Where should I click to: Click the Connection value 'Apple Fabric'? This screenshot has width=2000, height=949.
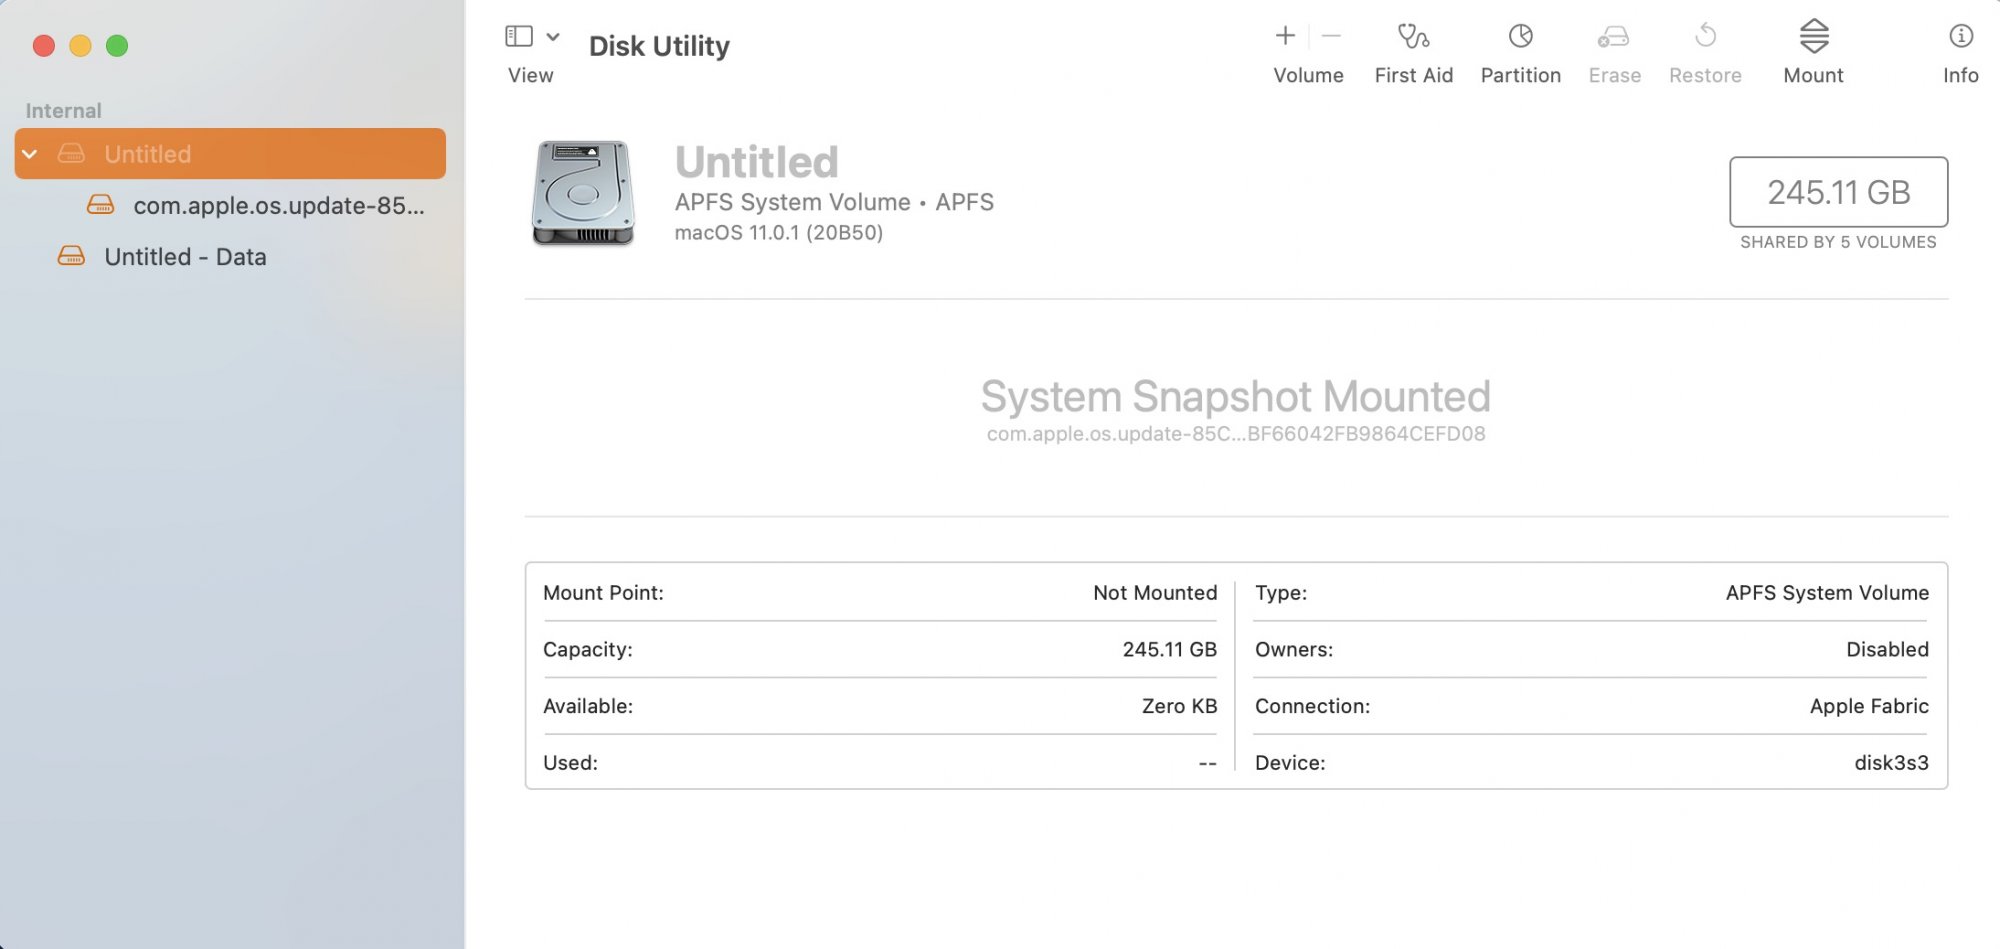click(1869, 706)
